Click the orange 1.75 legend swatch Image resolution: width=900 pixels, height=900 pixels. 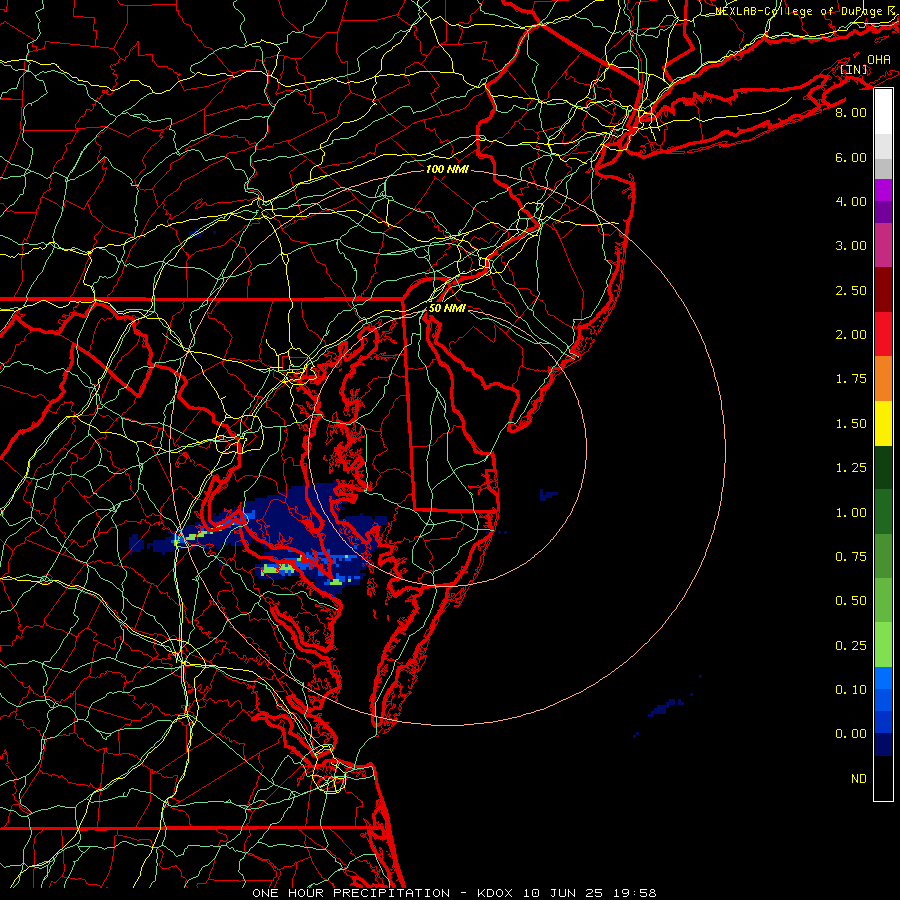883,378
